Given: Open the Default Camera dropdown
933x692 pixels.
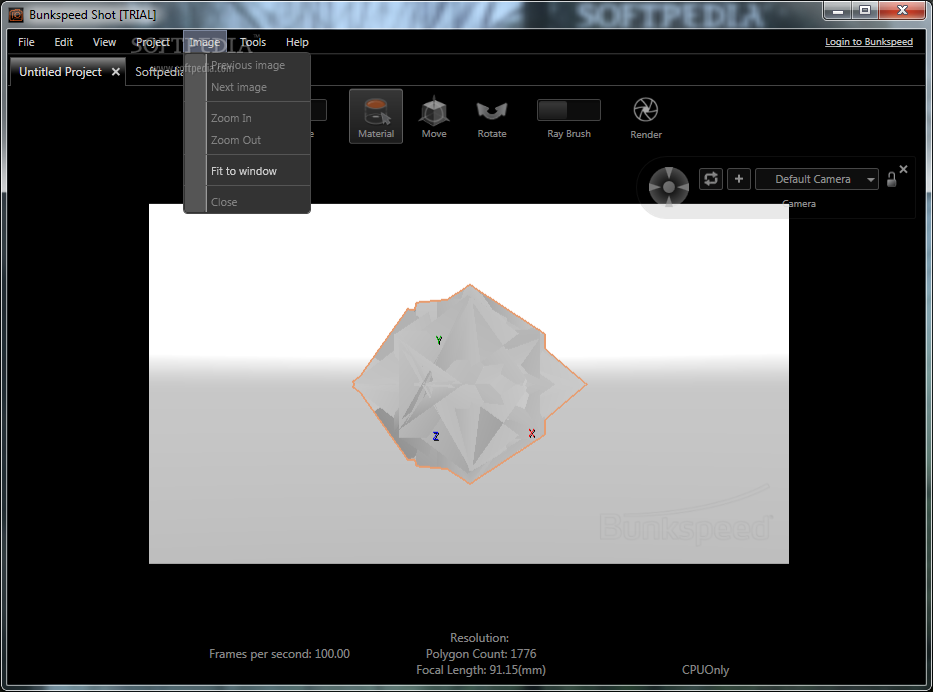Looking at the screenshot, I should pos(816,179).
